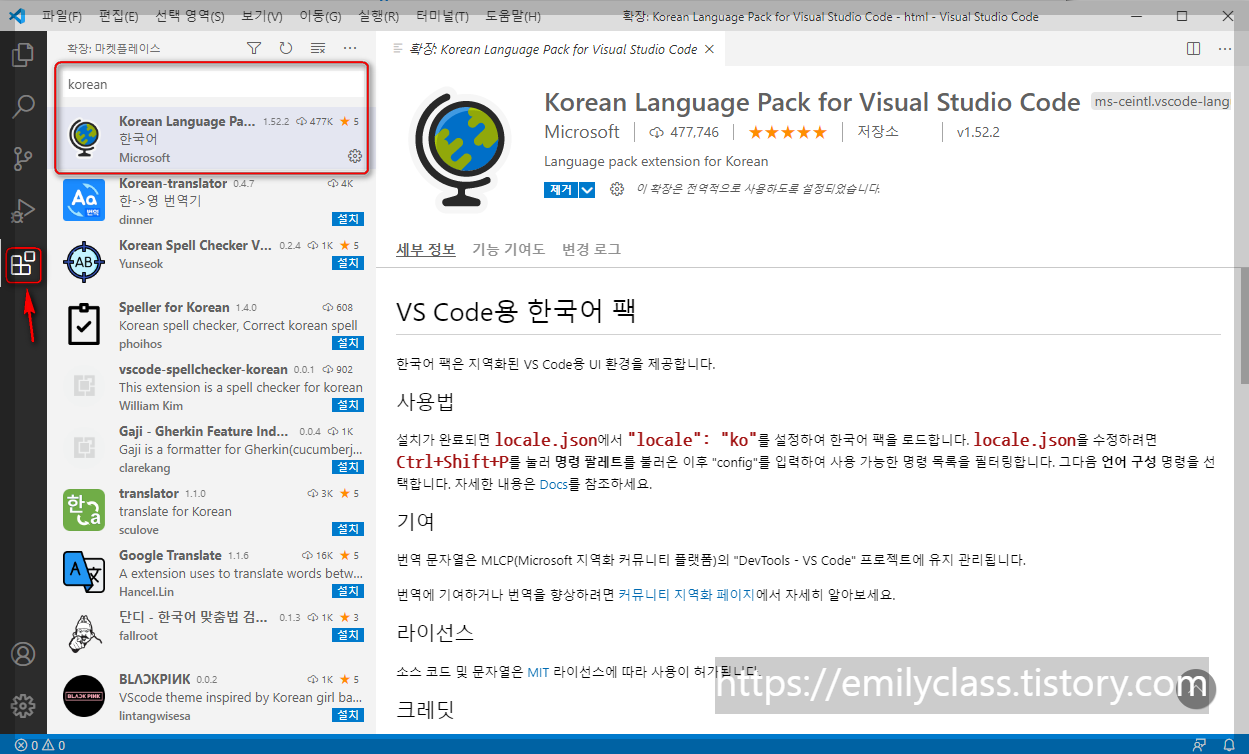Select the Korean Language Pack list entry
The image size is (1249, 754).
coord(212,139)
